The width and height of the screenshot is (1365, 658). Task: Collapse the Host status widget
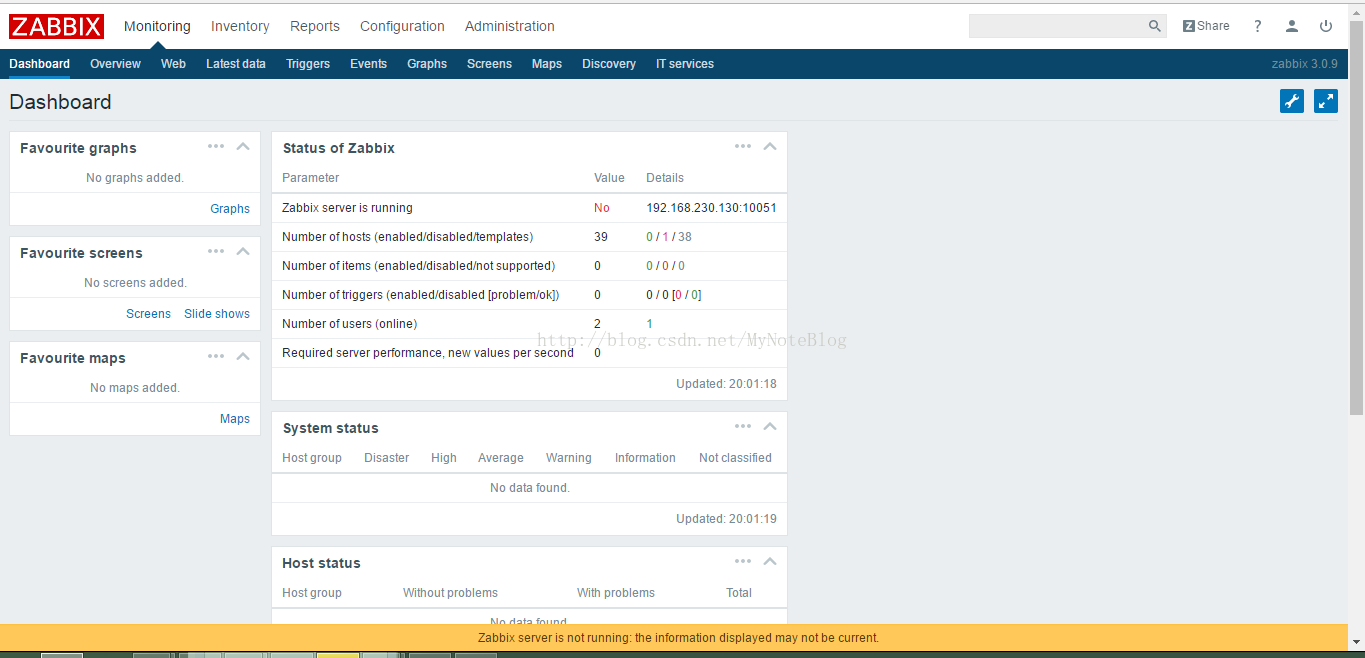point(770,561)
